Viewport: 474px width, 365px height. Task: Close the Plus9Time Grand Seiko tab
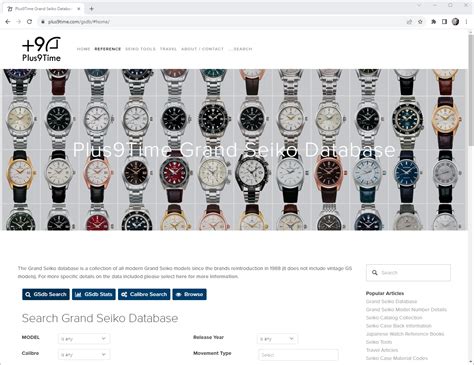(x=79, y=9)
